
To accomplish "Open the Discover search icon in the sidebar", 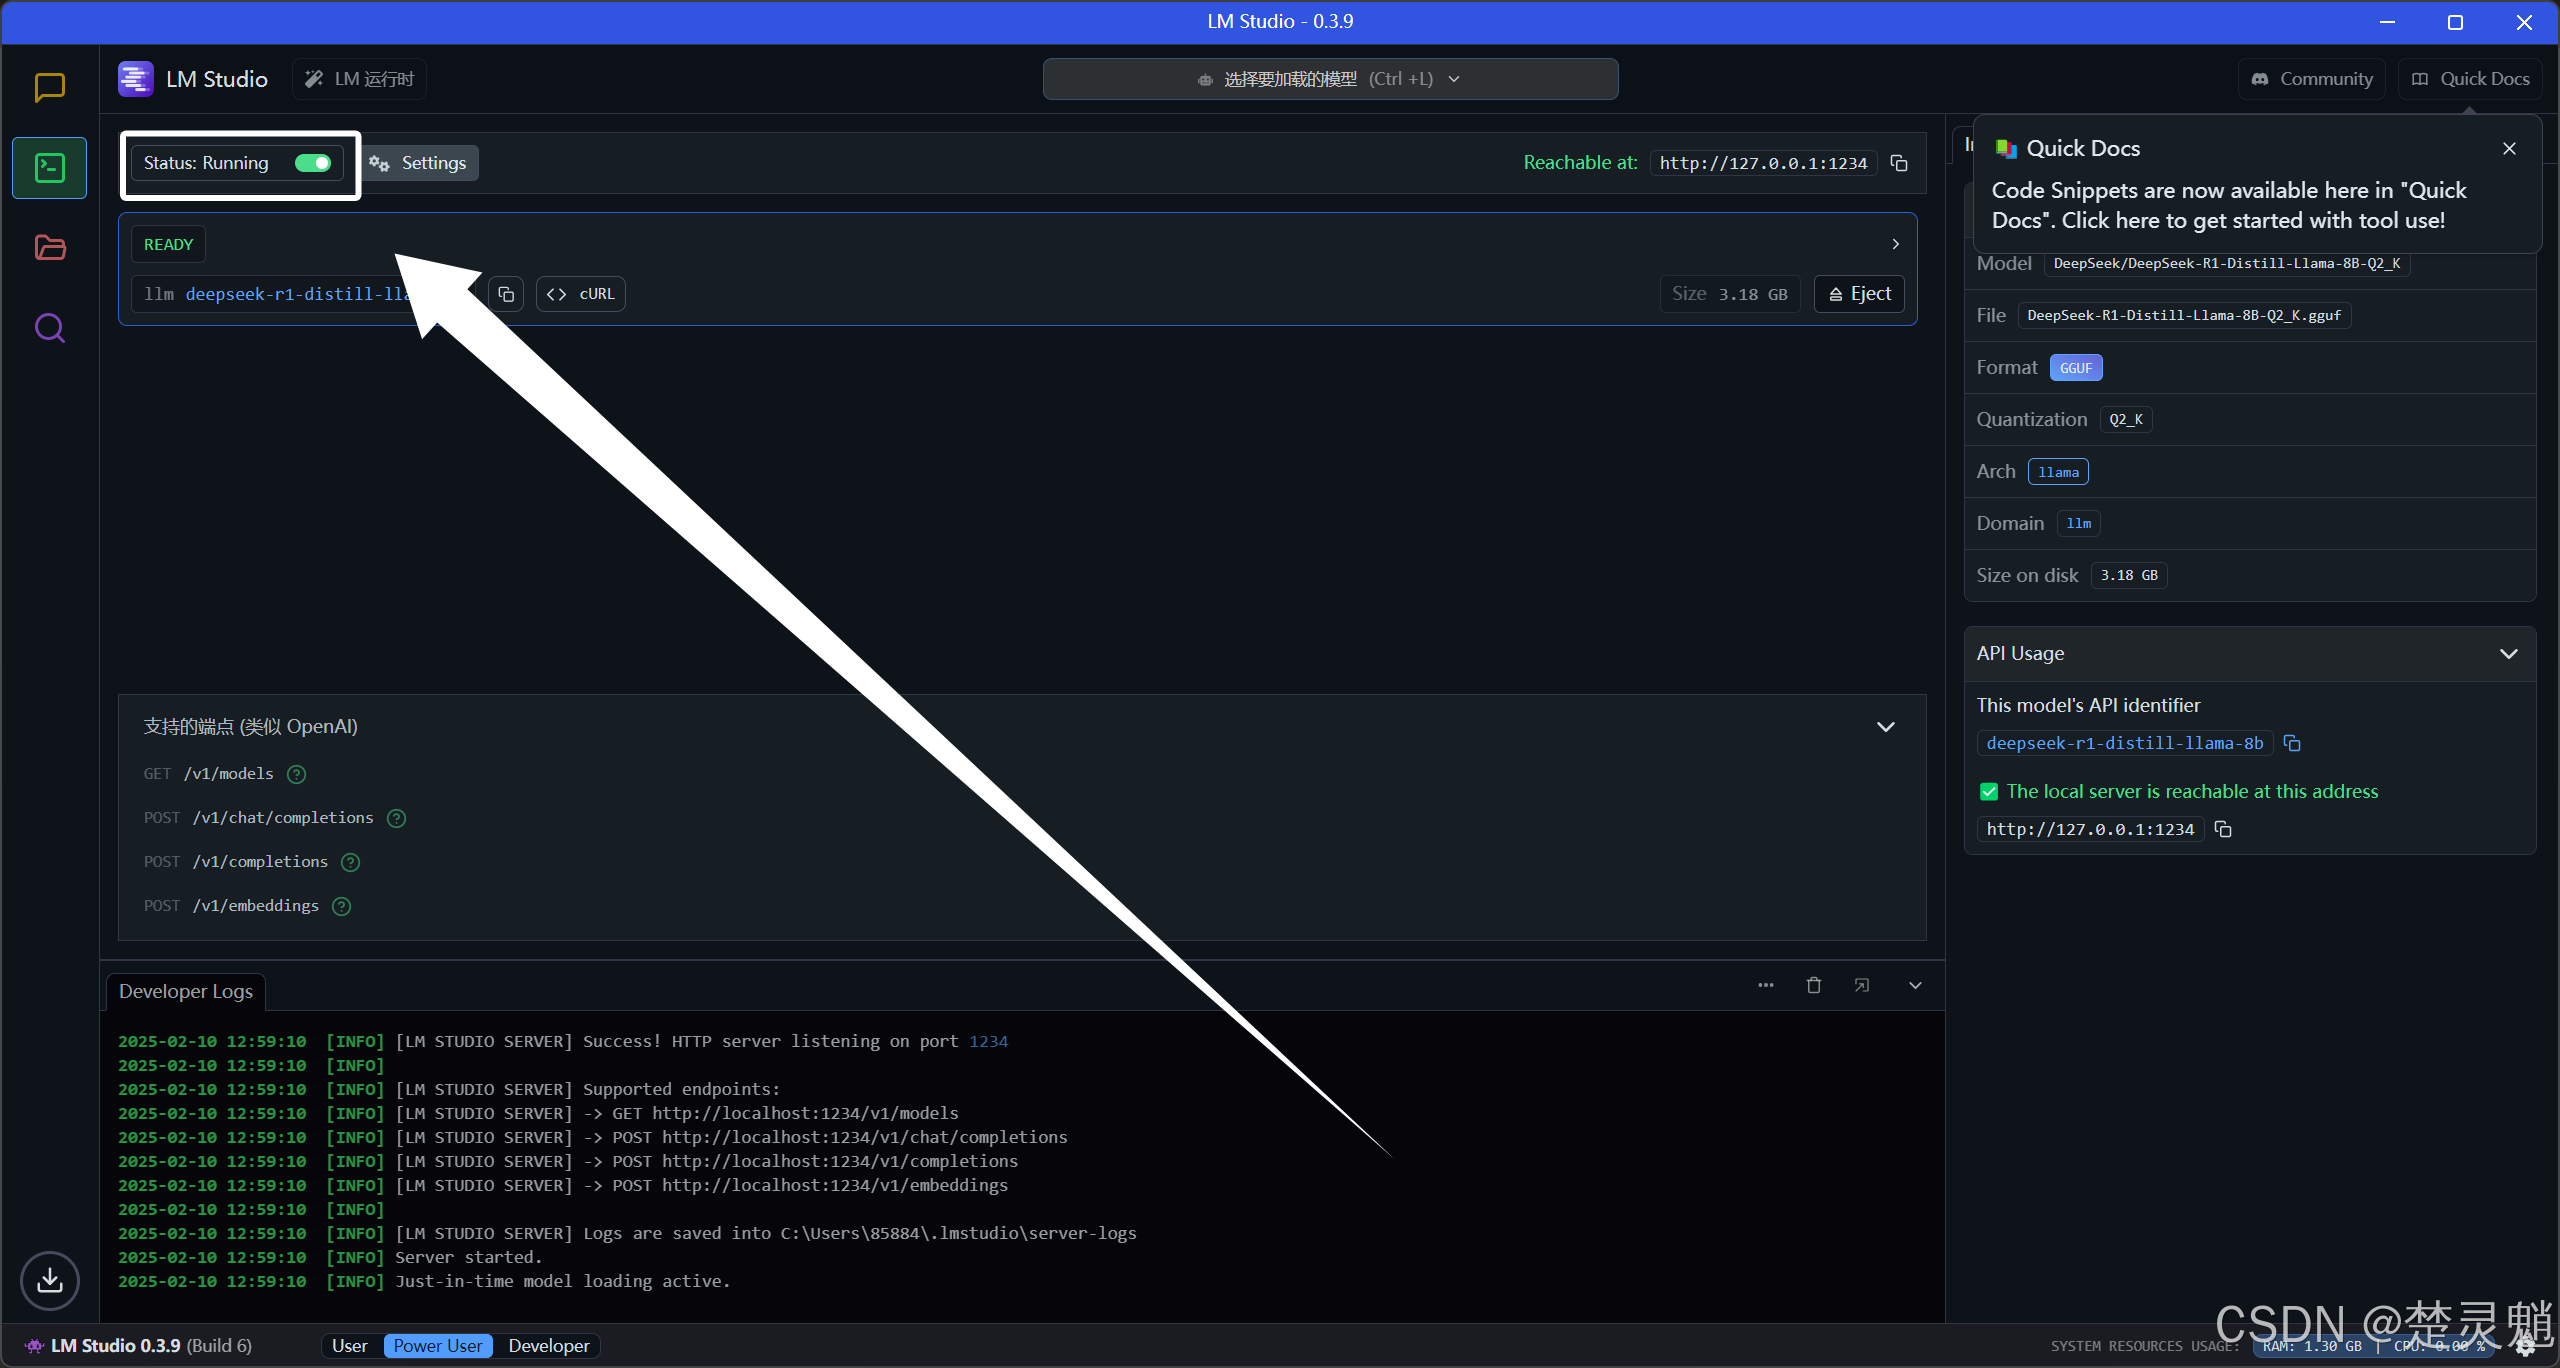I will point(49,328).
